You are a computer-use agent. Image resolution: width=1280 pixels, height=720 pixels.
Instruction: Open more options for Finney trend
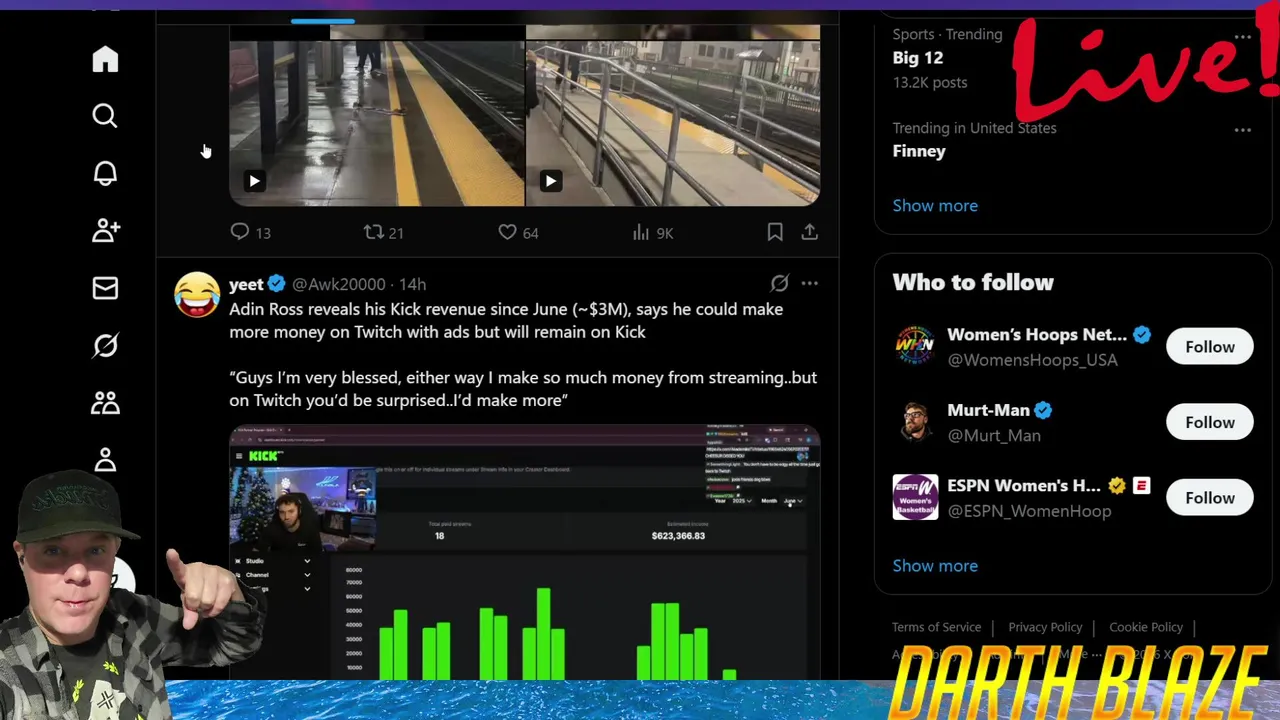(1242, 130)
